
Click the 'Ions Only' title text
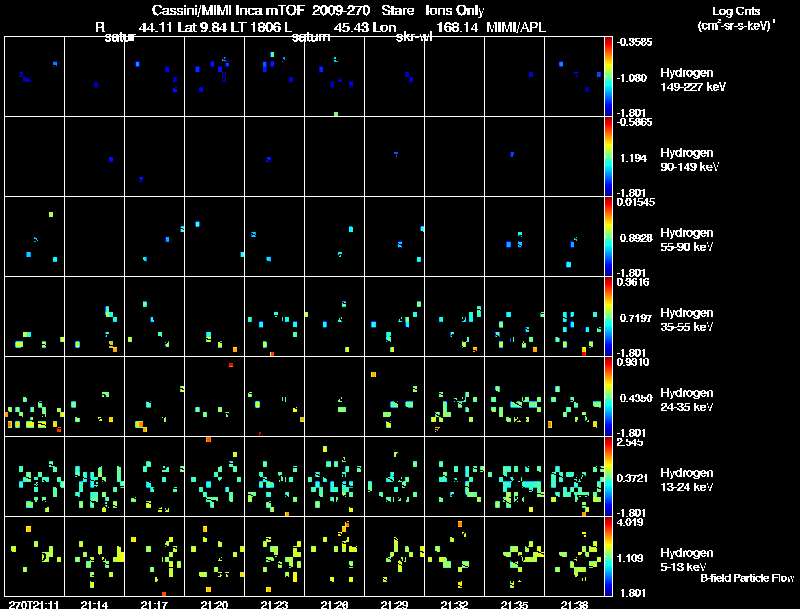(455, 11)
